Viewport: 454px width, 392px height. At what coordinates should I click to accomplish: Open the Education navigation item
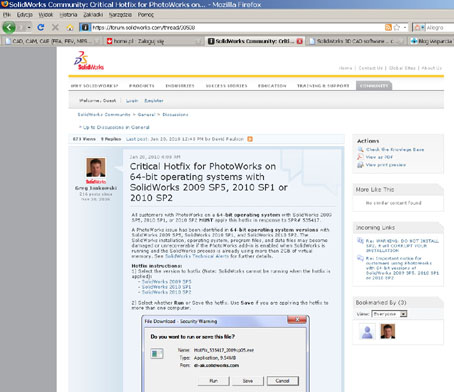click(272, 86)
